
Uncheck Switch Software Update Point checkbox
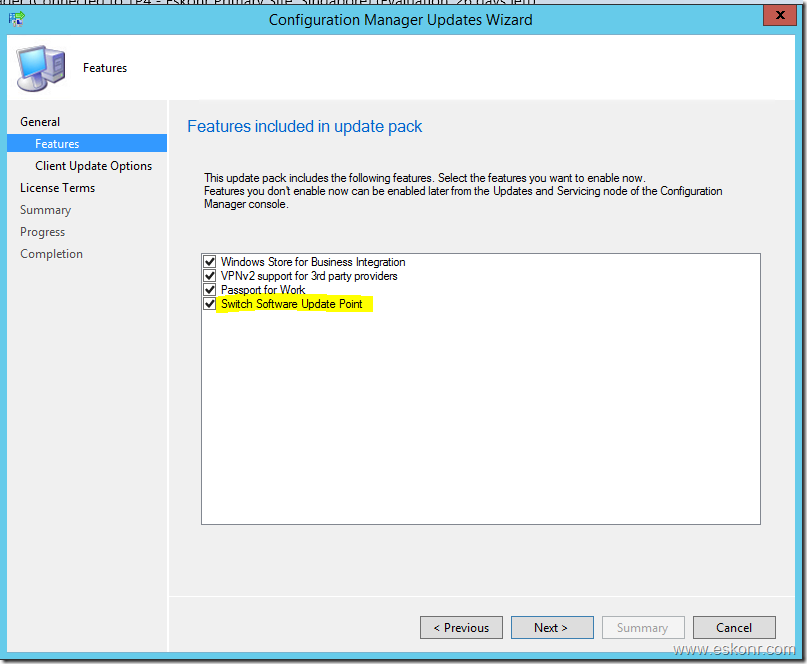tap(210, 304)
